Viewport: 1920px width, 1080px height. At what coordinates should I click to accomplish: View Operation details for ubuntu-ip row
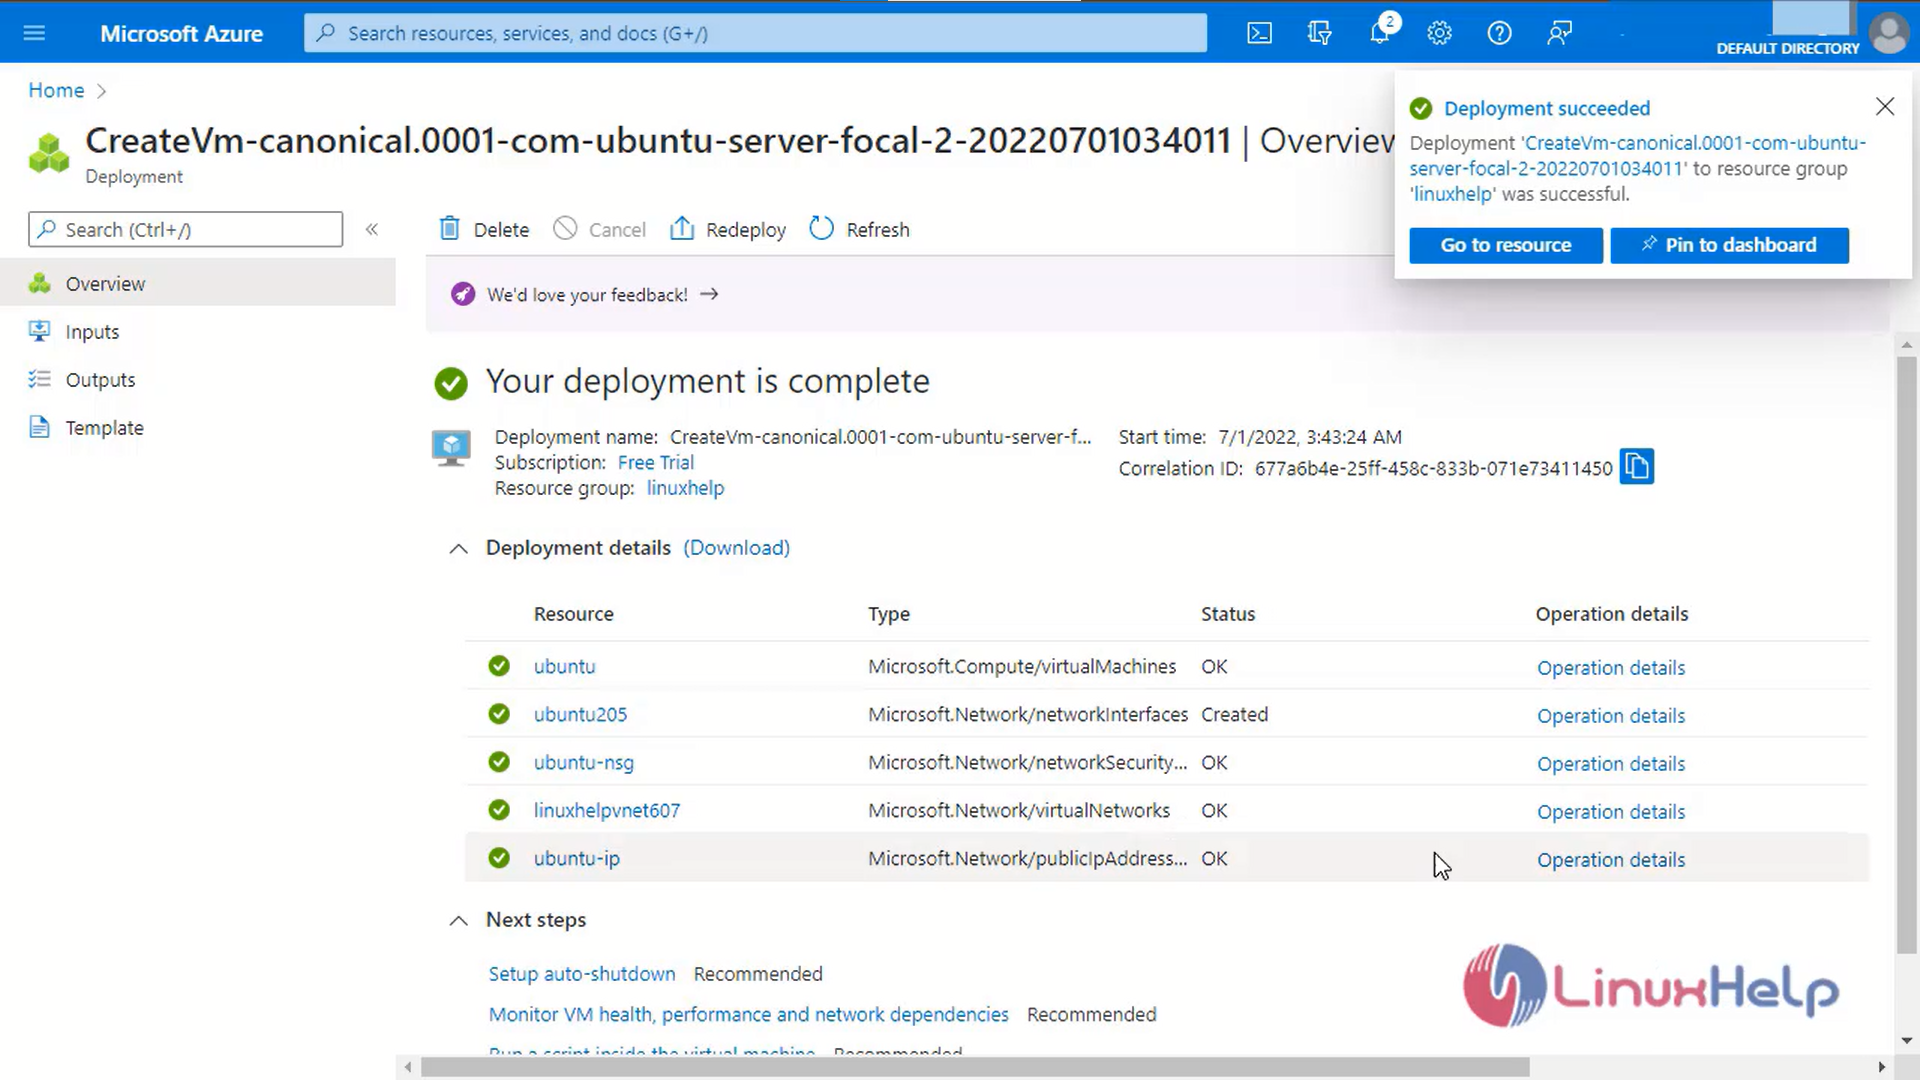click(1610, 859)
